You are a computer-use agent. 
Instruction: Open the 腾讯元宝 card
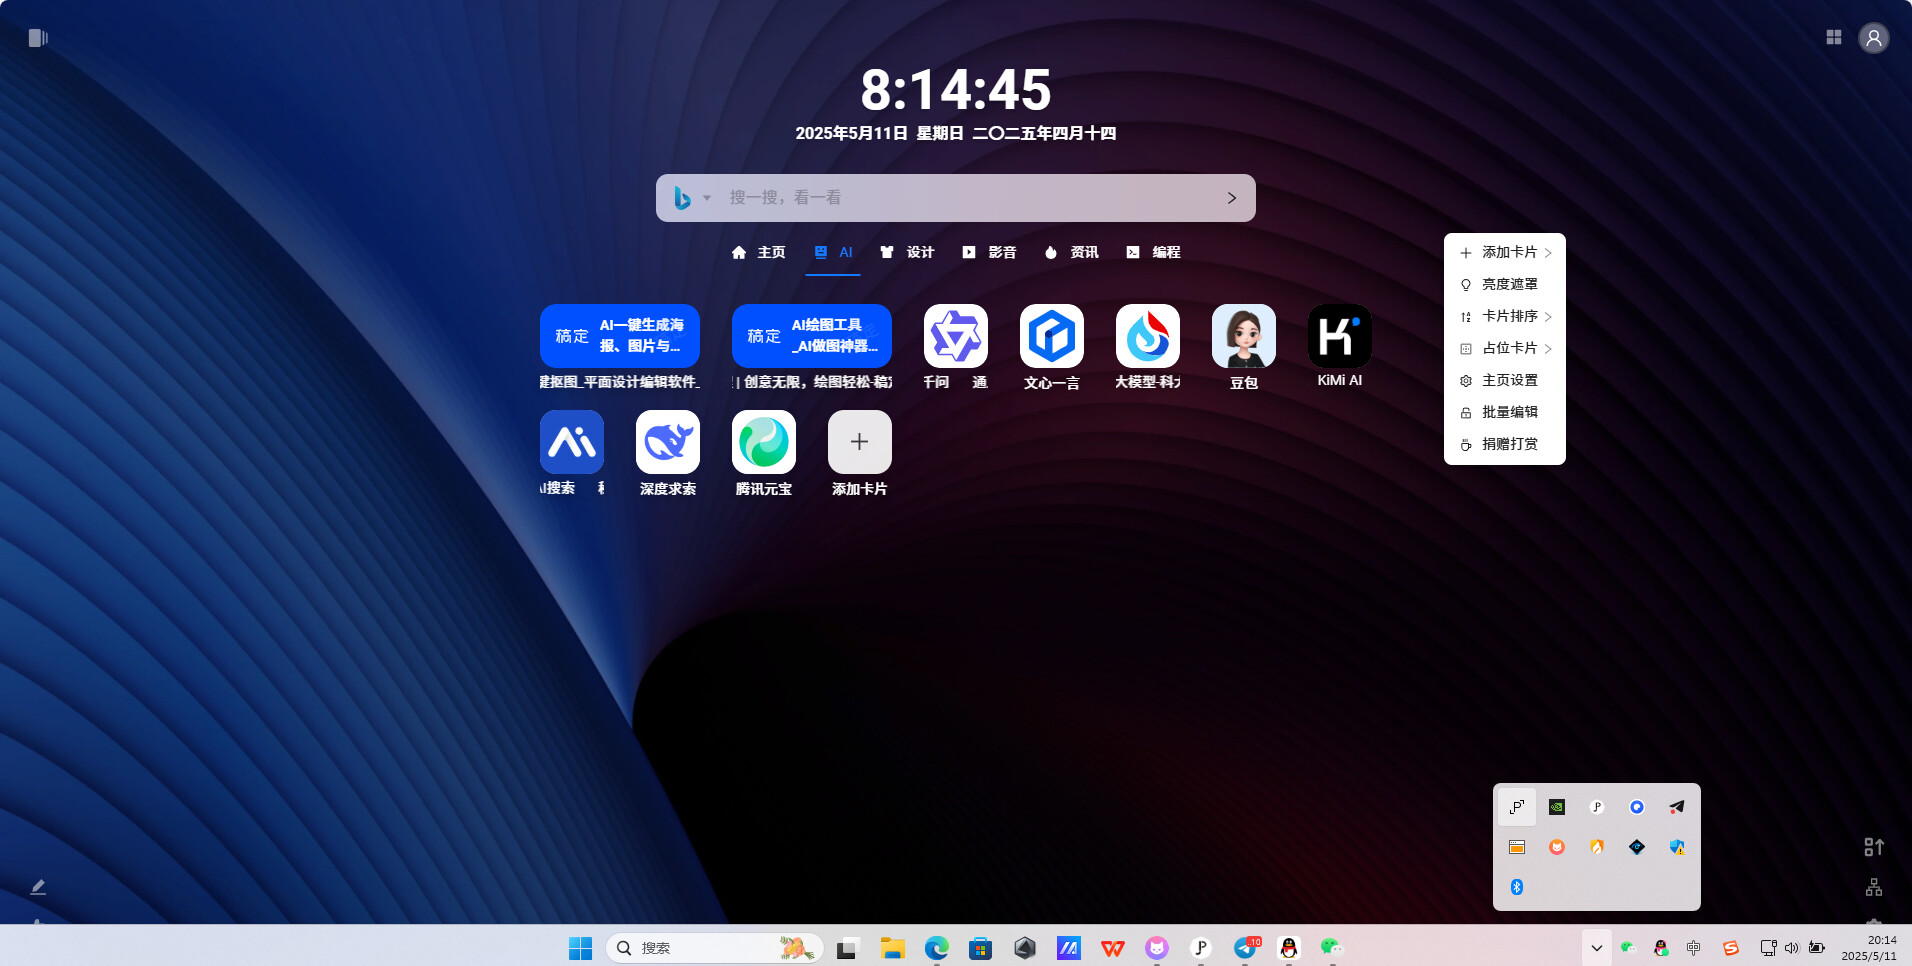(x=763, y=442)
